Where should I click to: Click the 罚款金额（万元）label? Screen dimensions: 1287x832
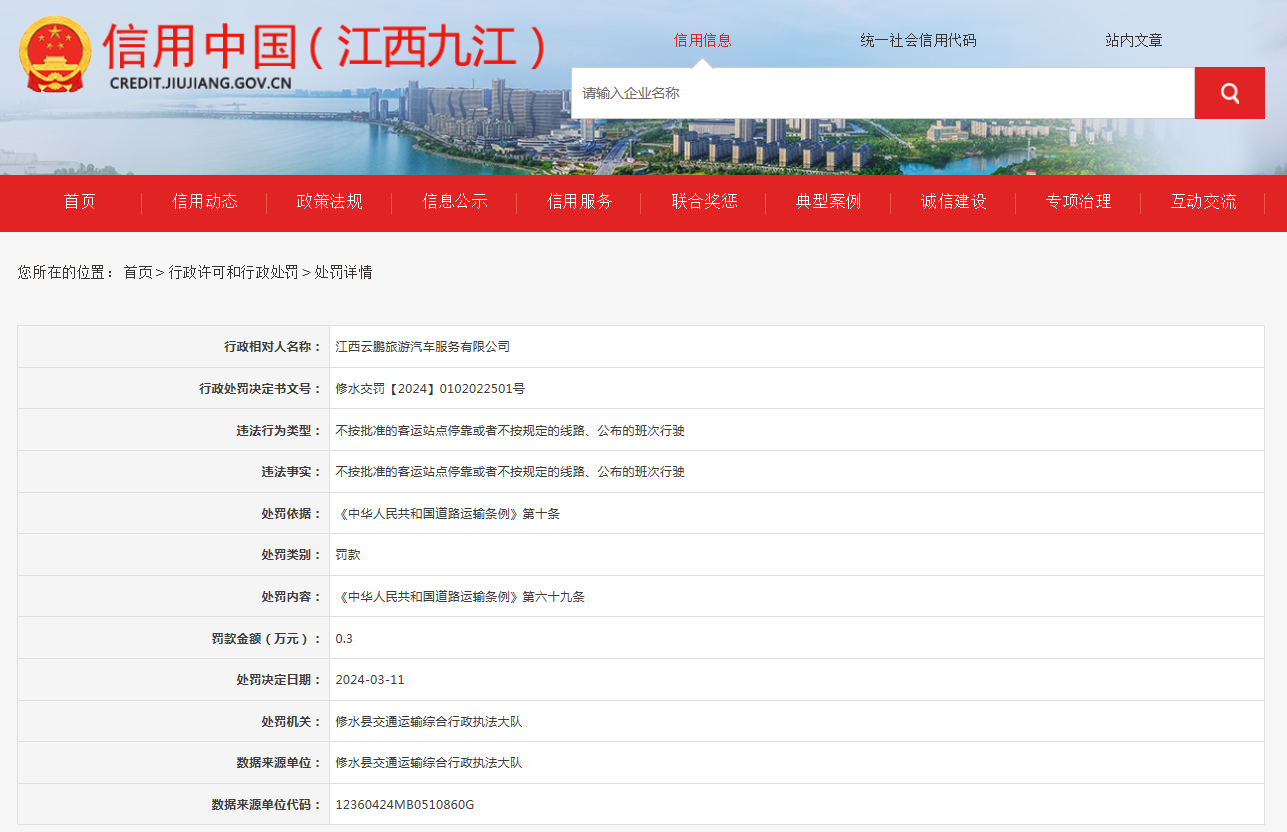tap(267, 639)
